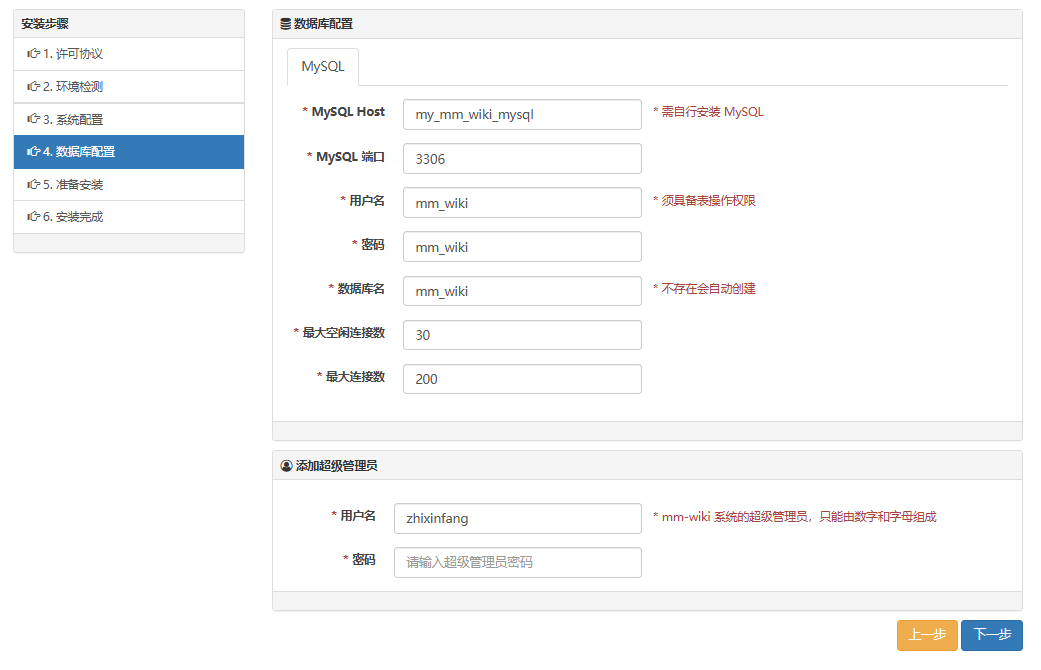
Task: Click hand icon beside 环境检测
Action: [33, 86]
